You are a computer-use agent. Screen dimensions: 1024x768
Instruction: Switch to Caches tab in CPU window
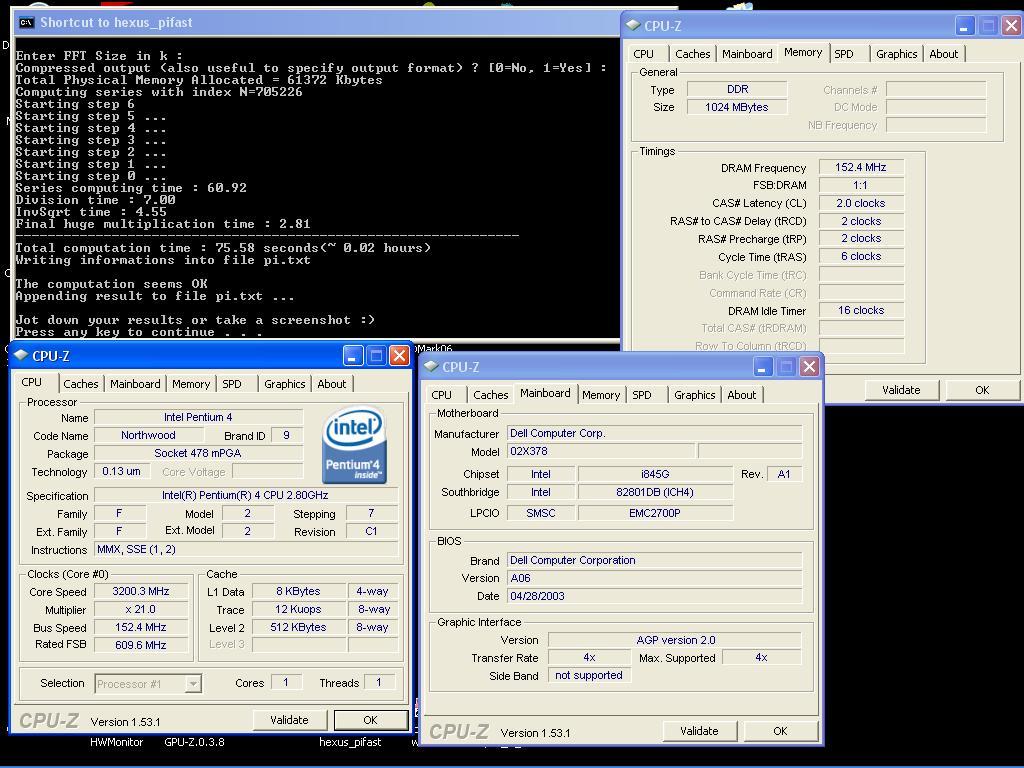(80, 384)
